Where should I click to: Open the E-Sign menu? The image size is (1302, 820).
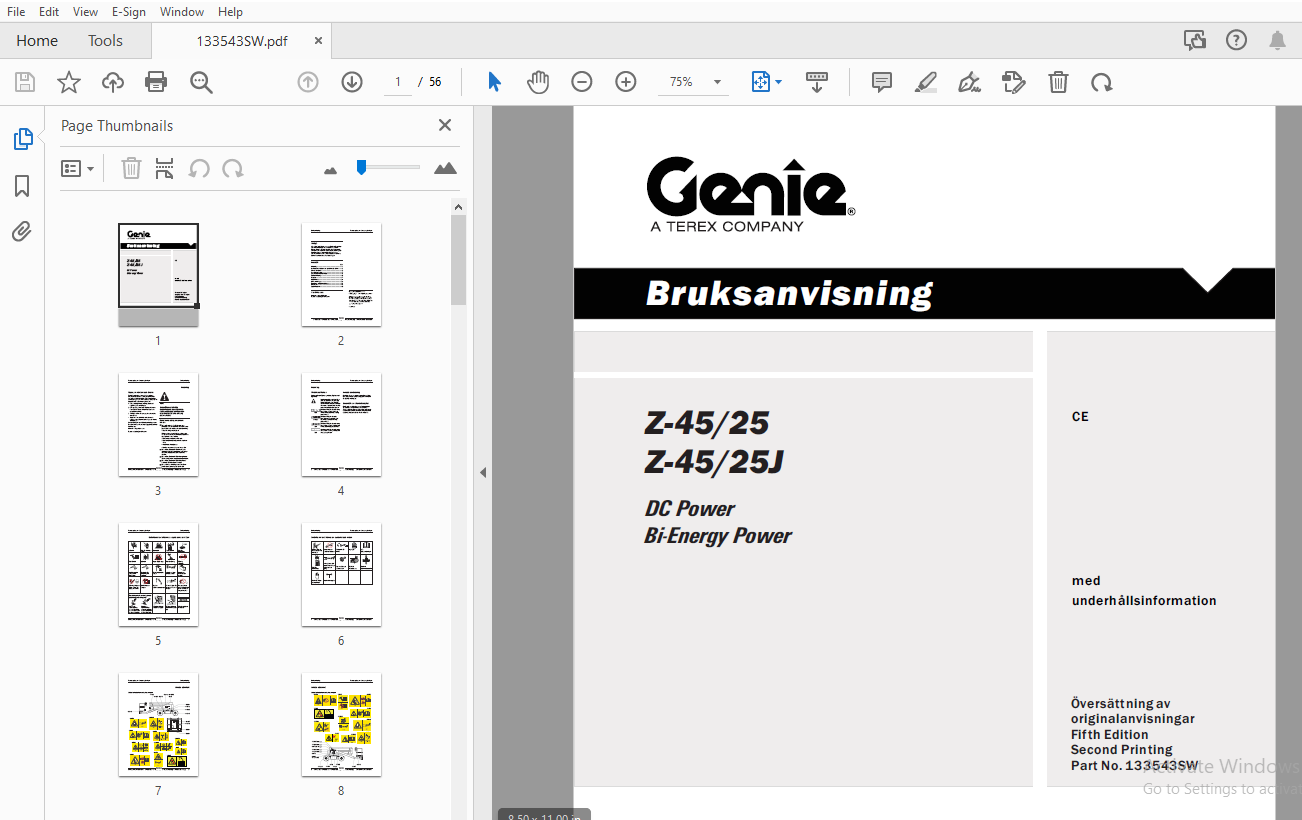(128, 12)
